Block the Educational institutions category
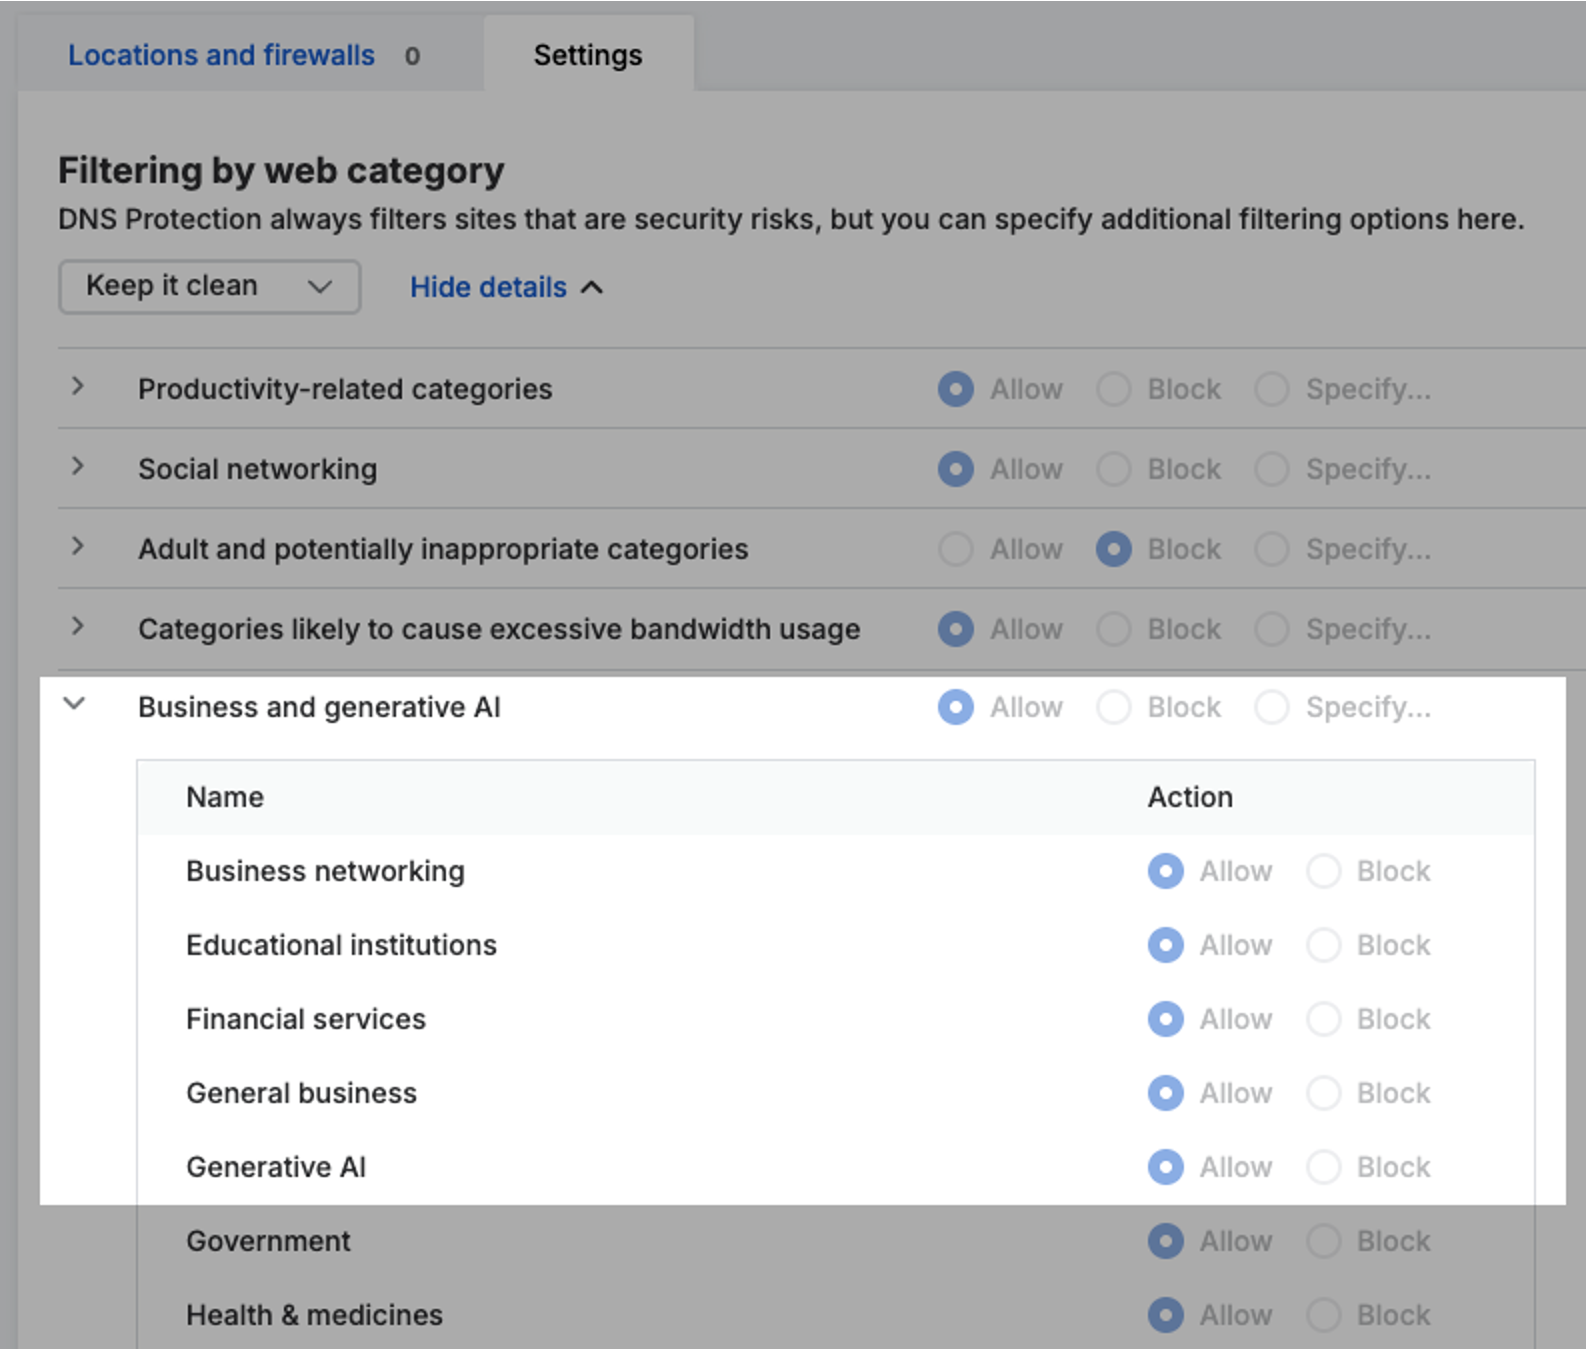1587x1352 pixels. click(1323, 945)
